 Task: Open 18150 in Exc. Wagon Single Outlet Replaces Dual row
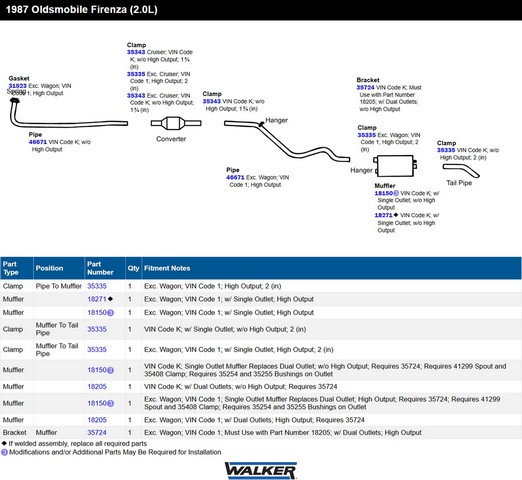tap(97, 403)
